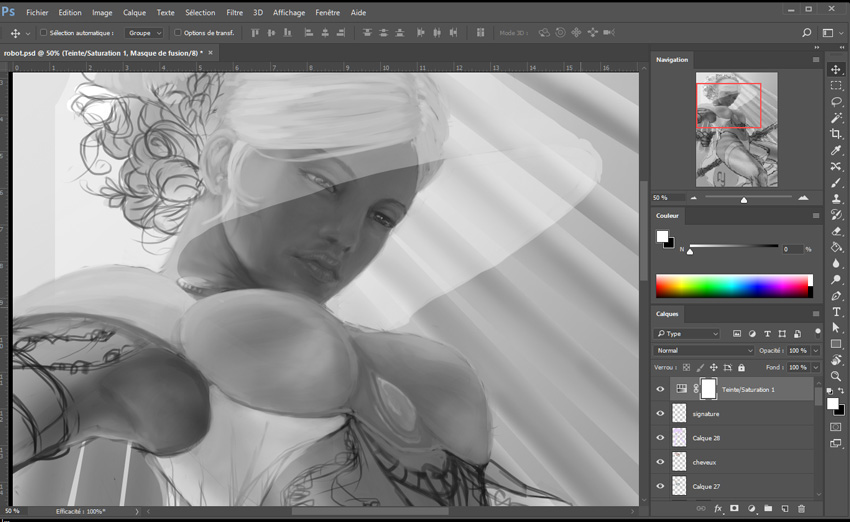Choose the Brush tool
The height and width of the screenshot is (522, 850).
coord(836,182)
